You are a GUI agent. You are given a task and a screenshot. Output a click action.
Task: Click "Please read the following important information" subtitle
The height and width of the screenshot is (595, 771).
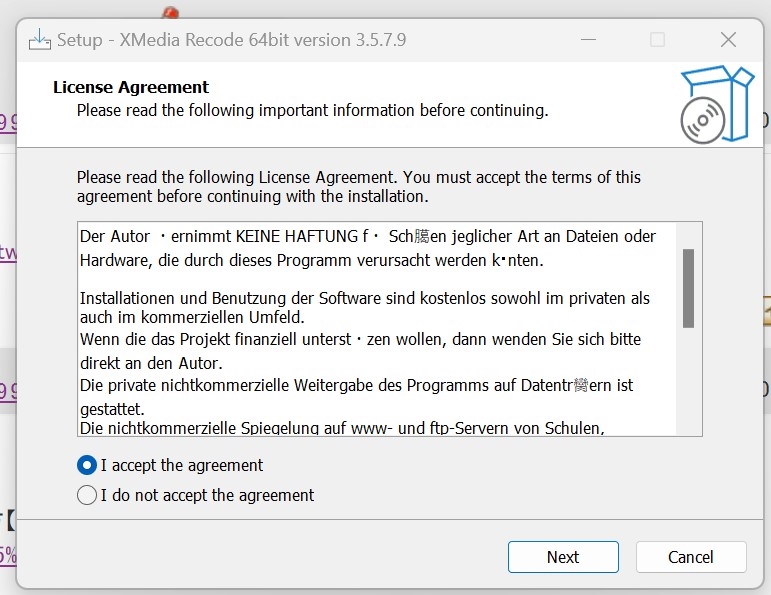click(312, 110)
